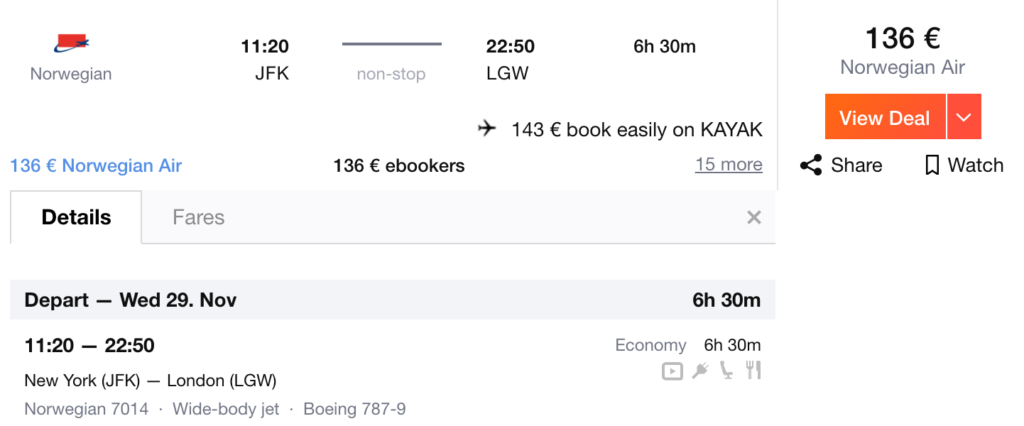Click the 136 € headline price
This screenshot has height=426, width=1024.
pyautogui.click(x=903, y=38)
